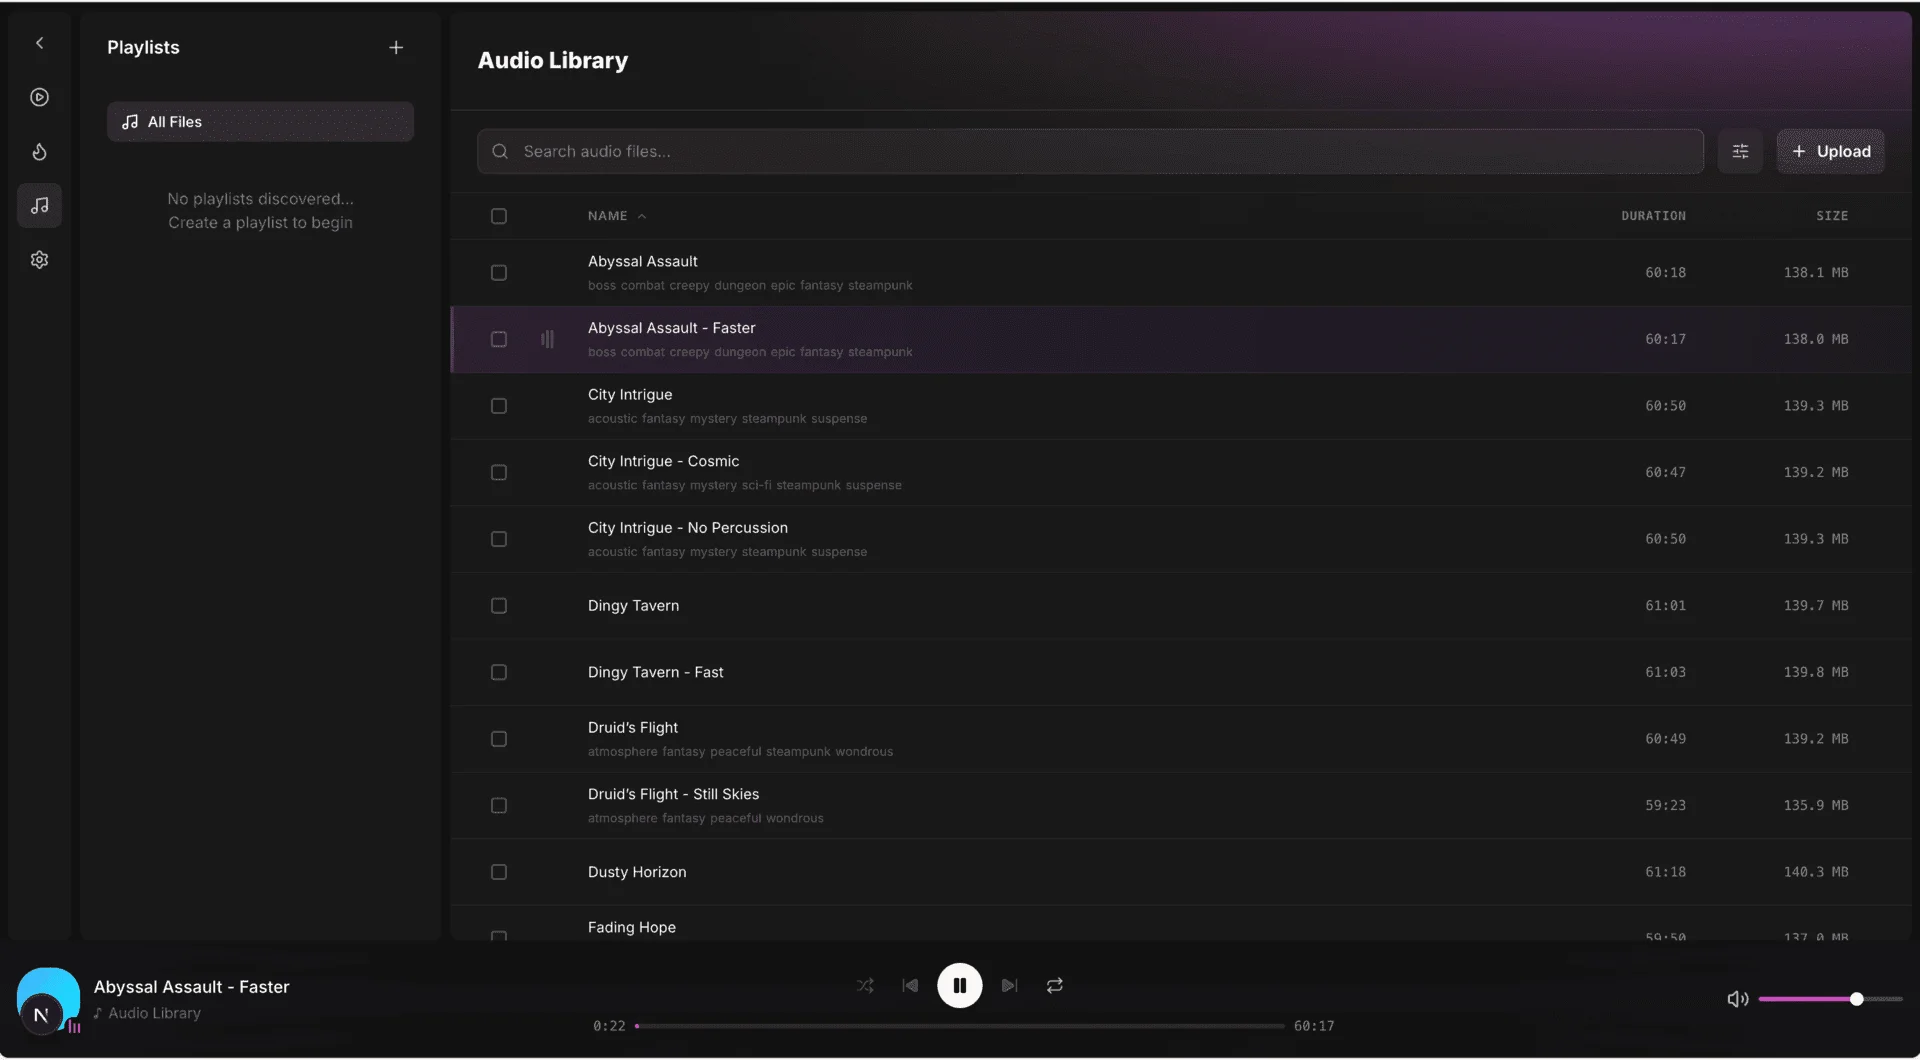
Task: Select the All Files playlist item
Action: coord(260,122)
